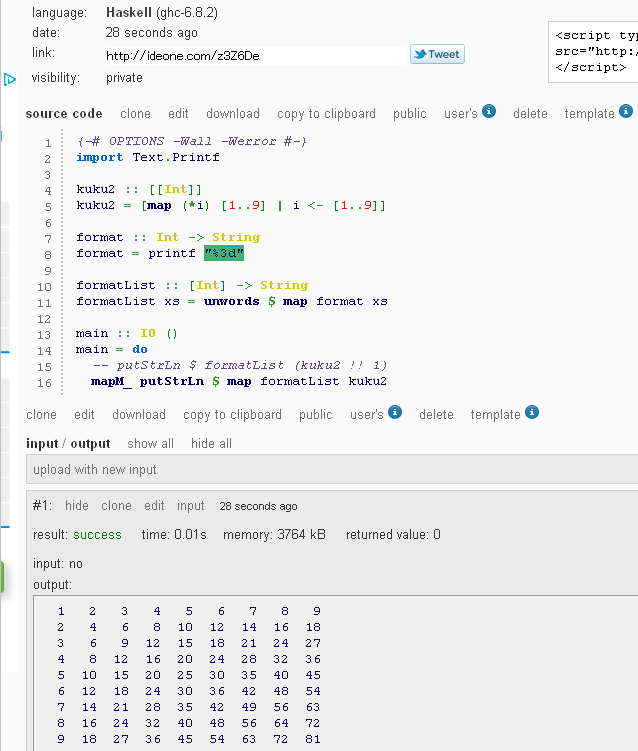Click top copy to clipboard link
Screen dimensions: 638x751
pos(326,114)
